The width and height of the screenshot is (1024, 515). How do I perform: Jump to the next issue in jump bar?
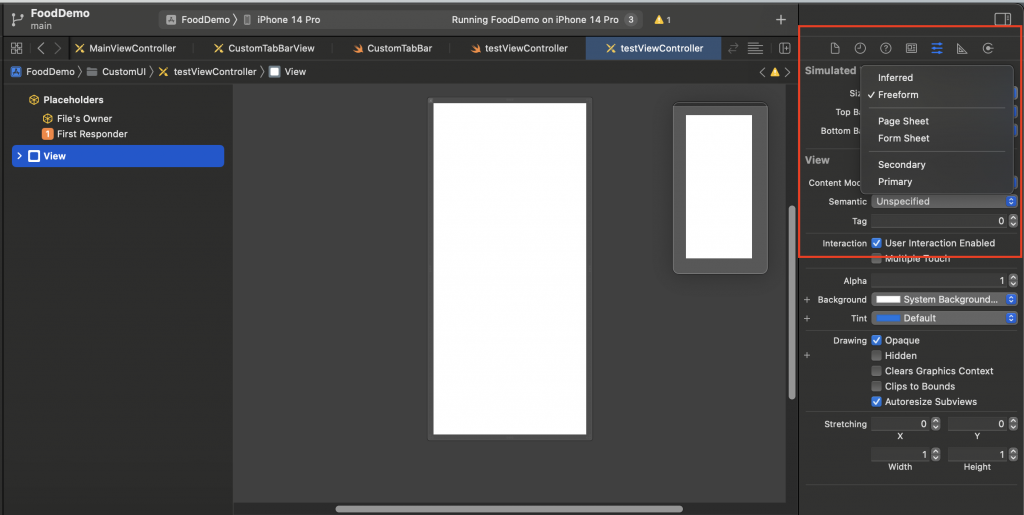tap(788, 72)
